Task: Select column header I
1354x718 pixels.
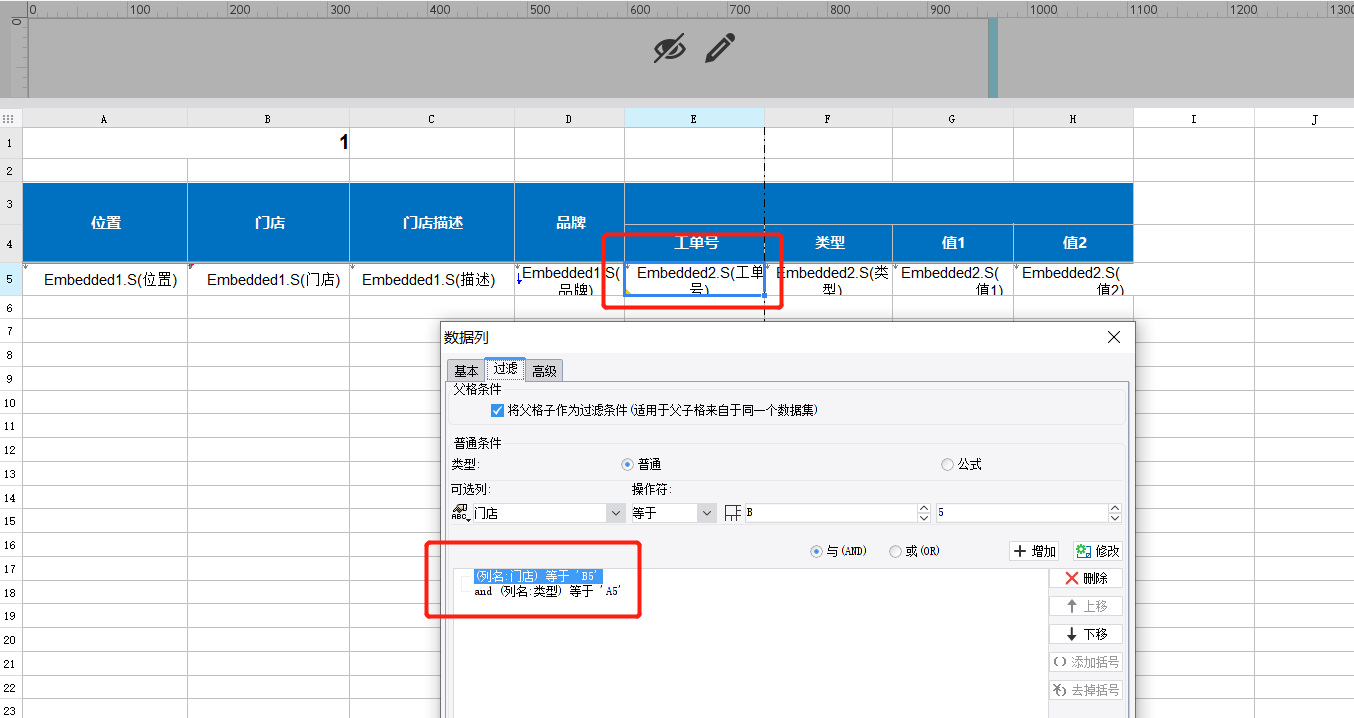Action: click(1194, 118)
